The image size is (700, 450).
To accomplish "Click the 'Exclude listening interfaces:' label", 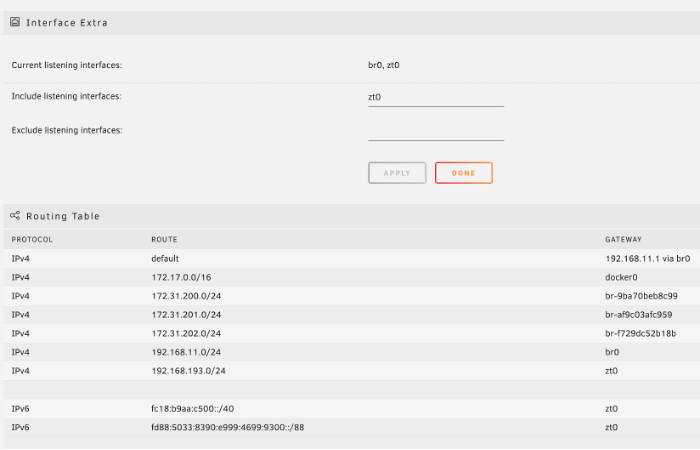I will [x=67, y=130].
